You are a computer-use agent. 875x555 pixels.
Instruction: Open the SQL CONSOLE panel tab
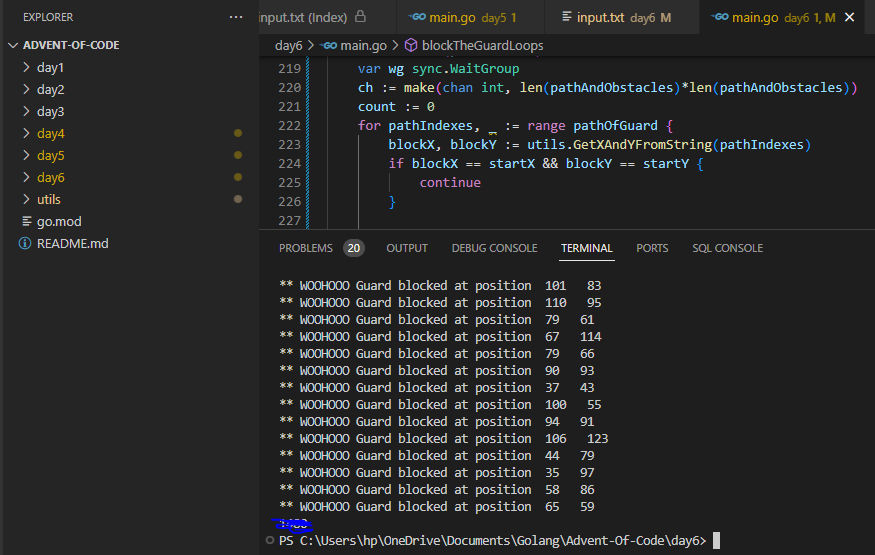pos(727,248)
